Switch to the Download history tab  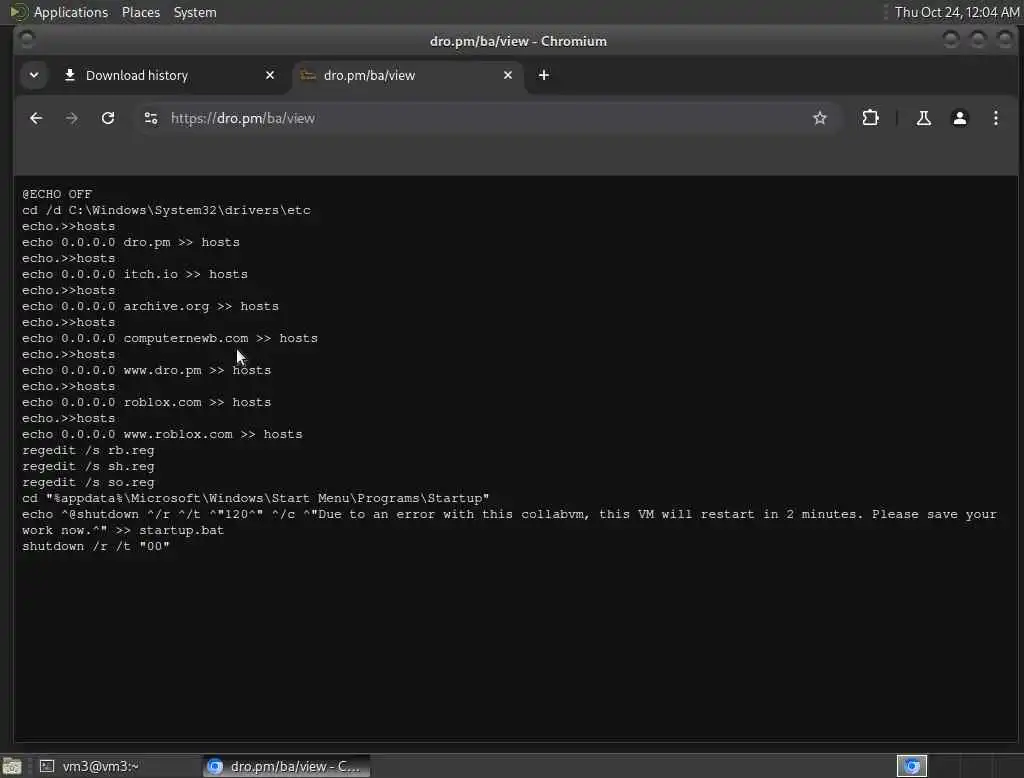(170, 75)
